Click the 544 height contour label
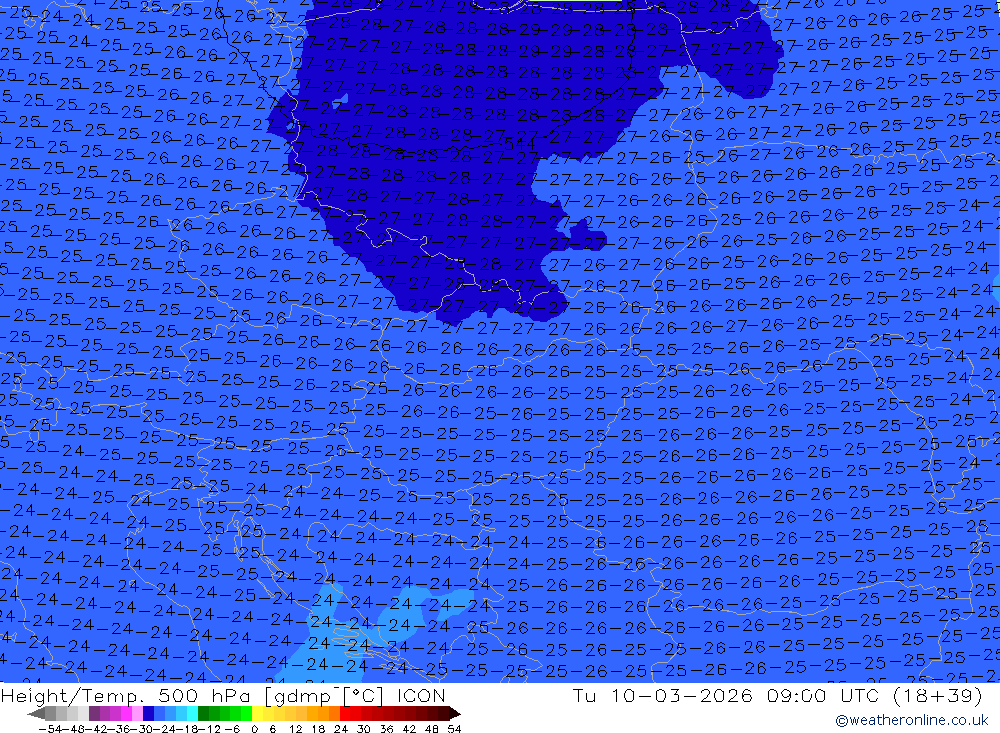This screenshot has height=733, width=1000. click(x=519, y=145)
